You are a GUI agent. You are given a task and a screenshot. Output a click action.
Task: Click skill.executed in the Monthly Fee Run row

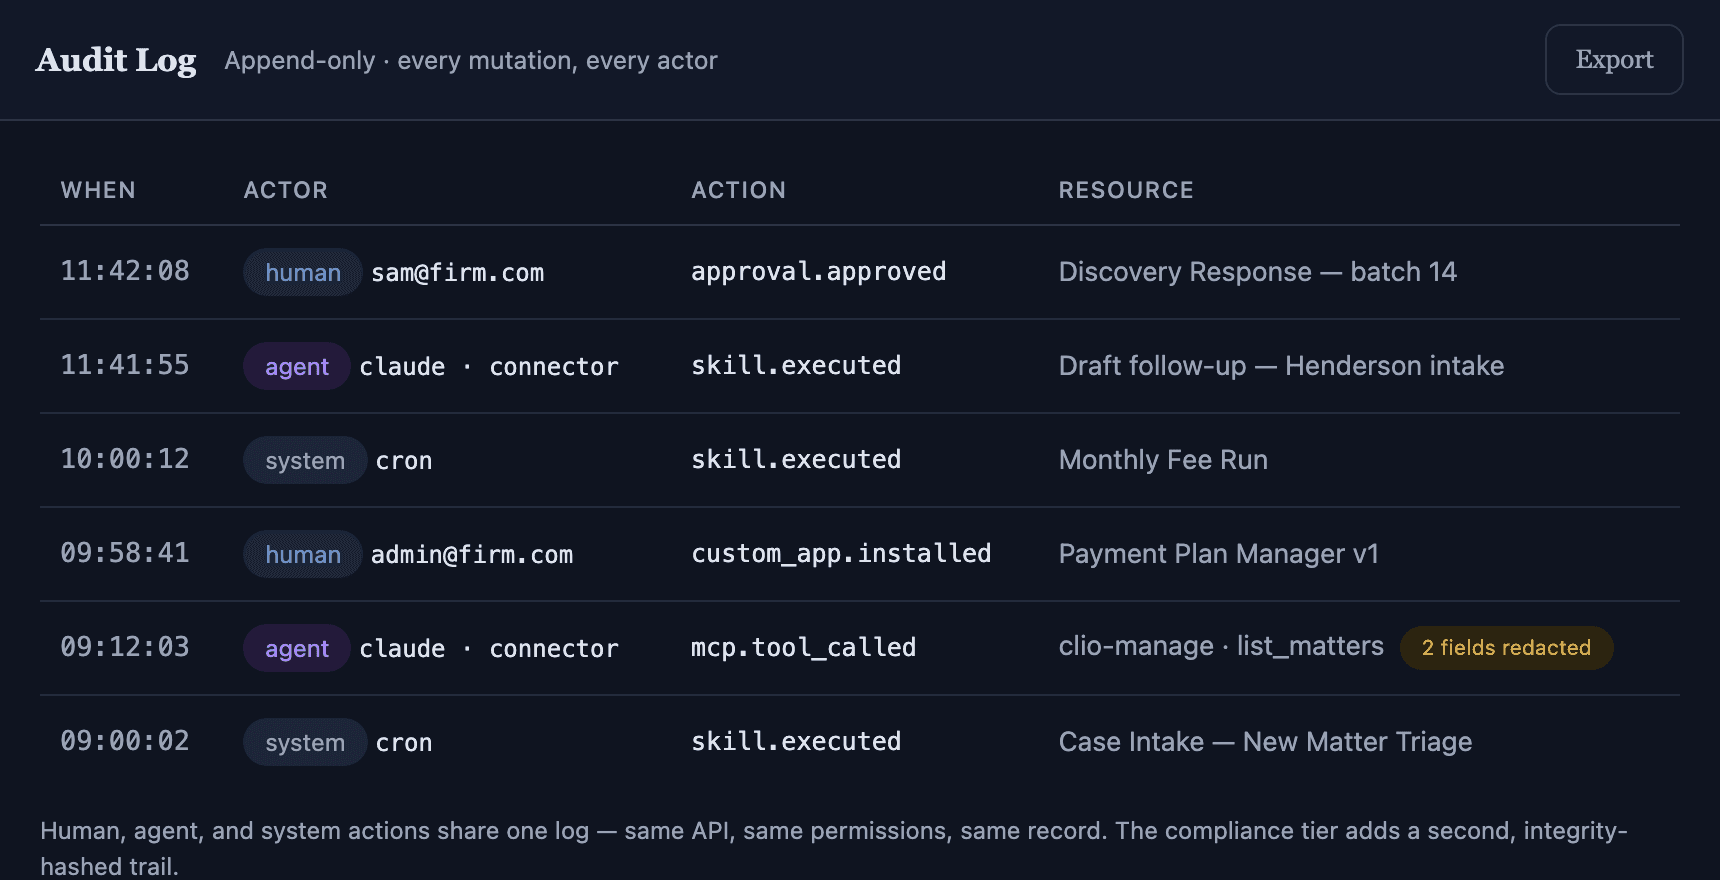(797, 459)
